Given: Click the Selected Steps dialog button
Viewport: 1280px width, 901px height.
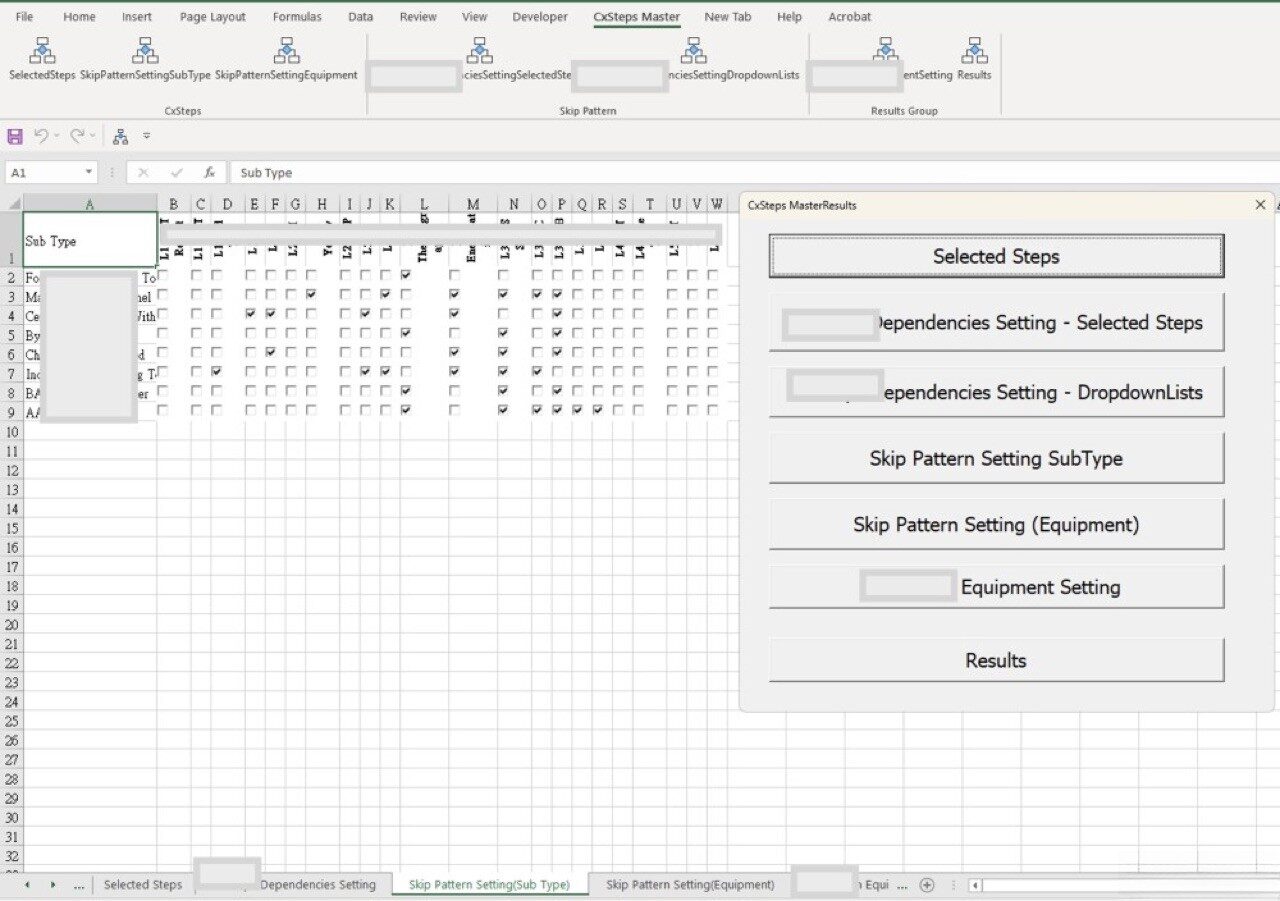Looking at the screenshot, I should pyautogui.click(x=996, y=256).
